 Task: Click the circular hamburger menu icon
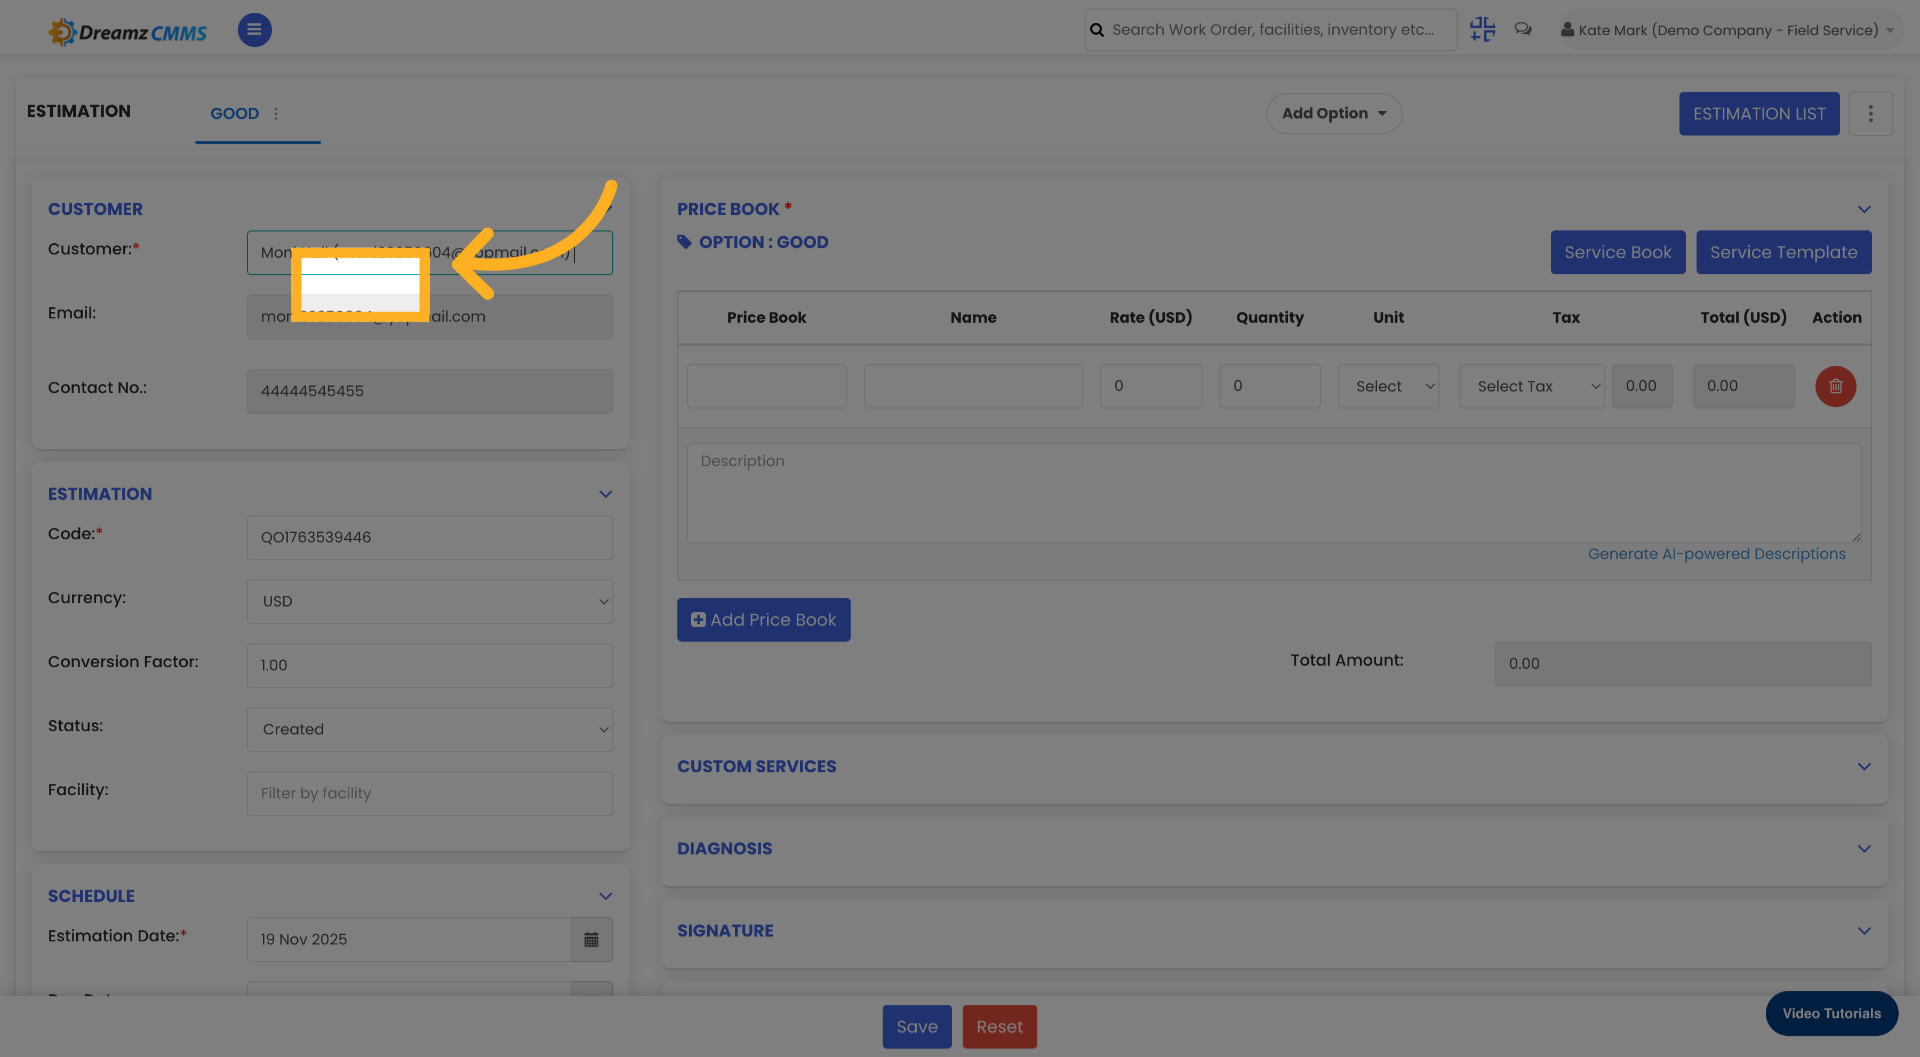tap(254, 29)
